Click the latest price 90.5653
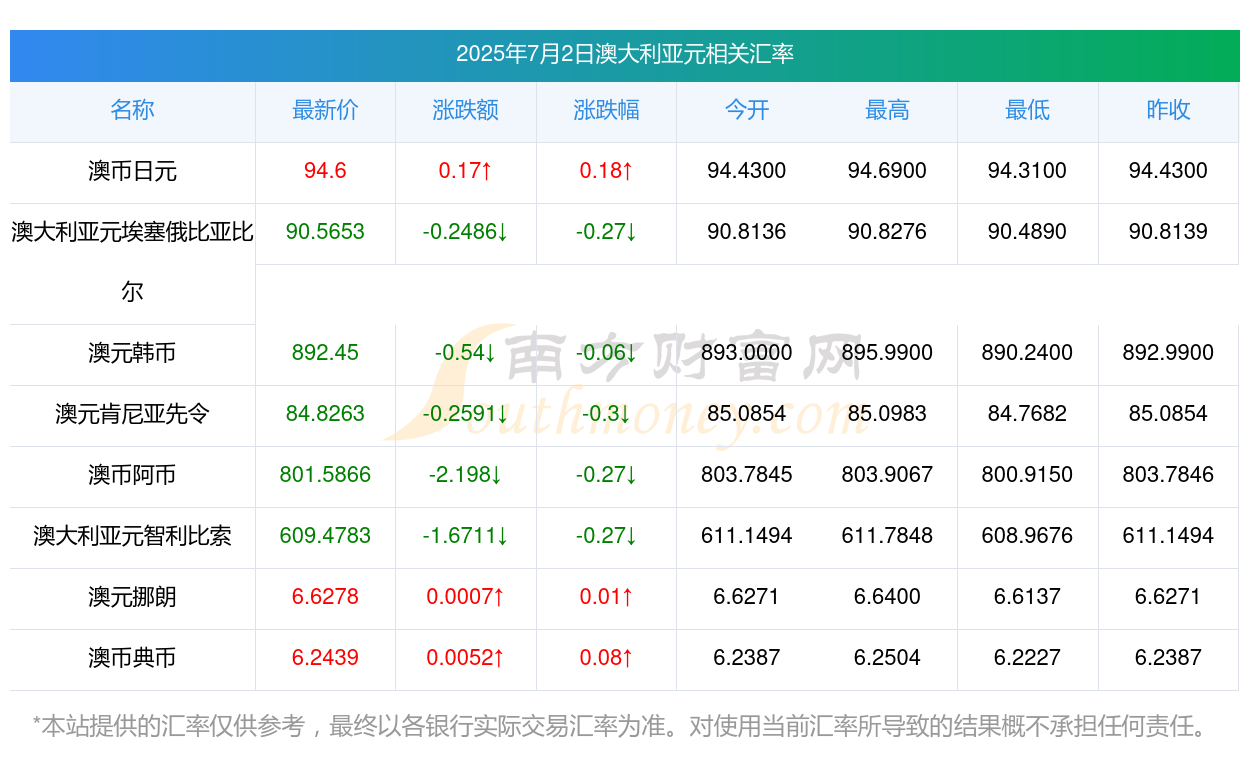Image resolution: width=1250 pixels, height=757 pixels. point(325,232)
